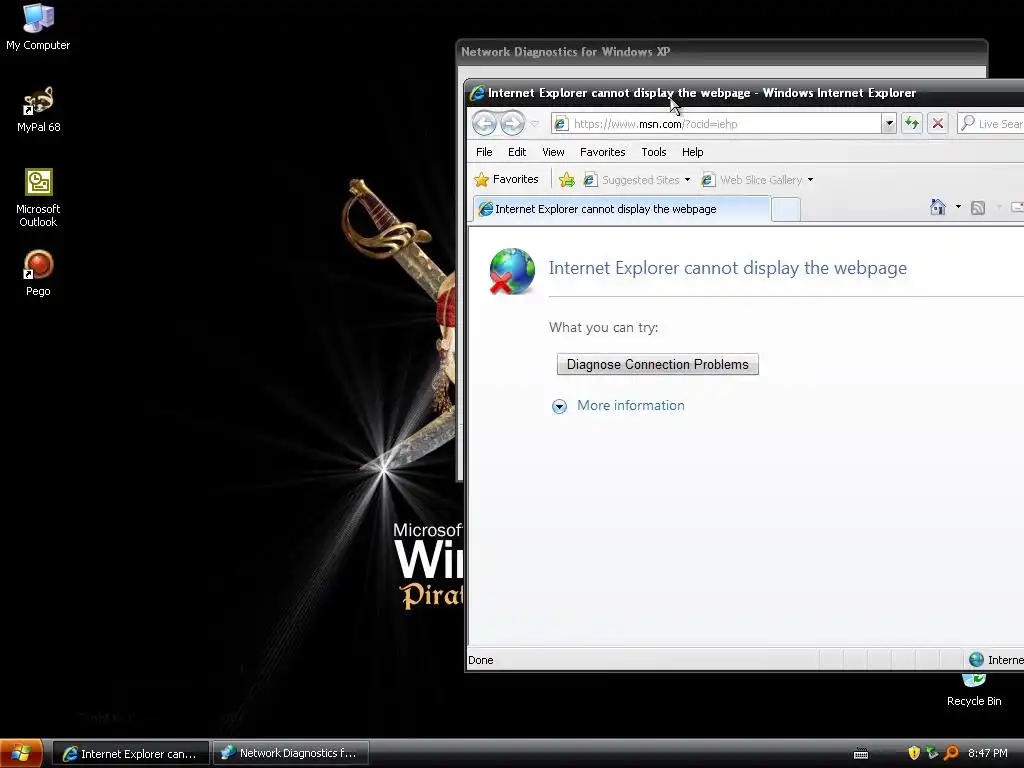This screenshot has width=1024, height=768.
Task: Open the Edit menu
Action: coord(517,152)
